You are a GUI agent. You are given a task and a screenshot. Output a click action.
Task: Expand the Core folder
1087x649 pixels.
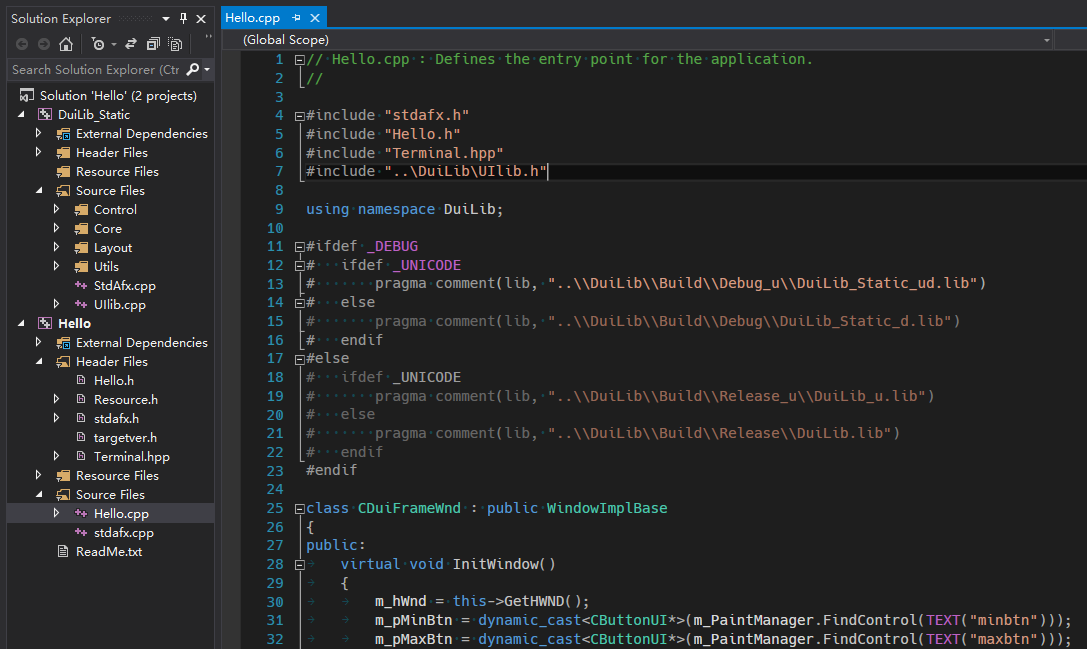(x=57, y=228)
